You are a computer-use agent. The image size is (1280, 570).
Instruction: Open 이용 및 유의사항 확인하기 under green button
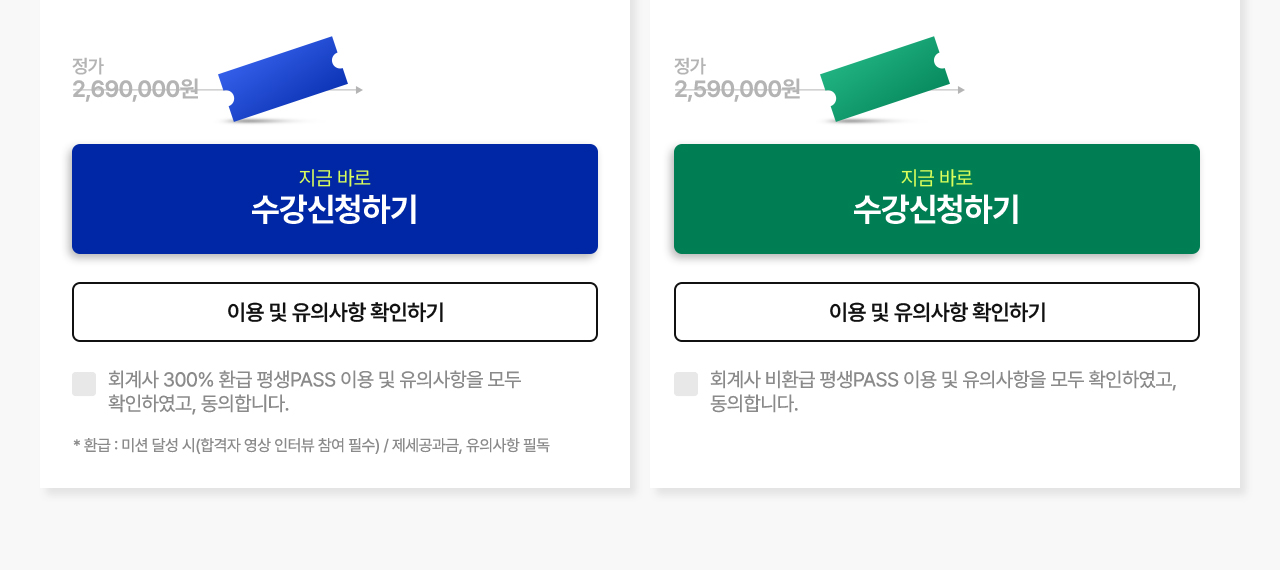(937, 312)
